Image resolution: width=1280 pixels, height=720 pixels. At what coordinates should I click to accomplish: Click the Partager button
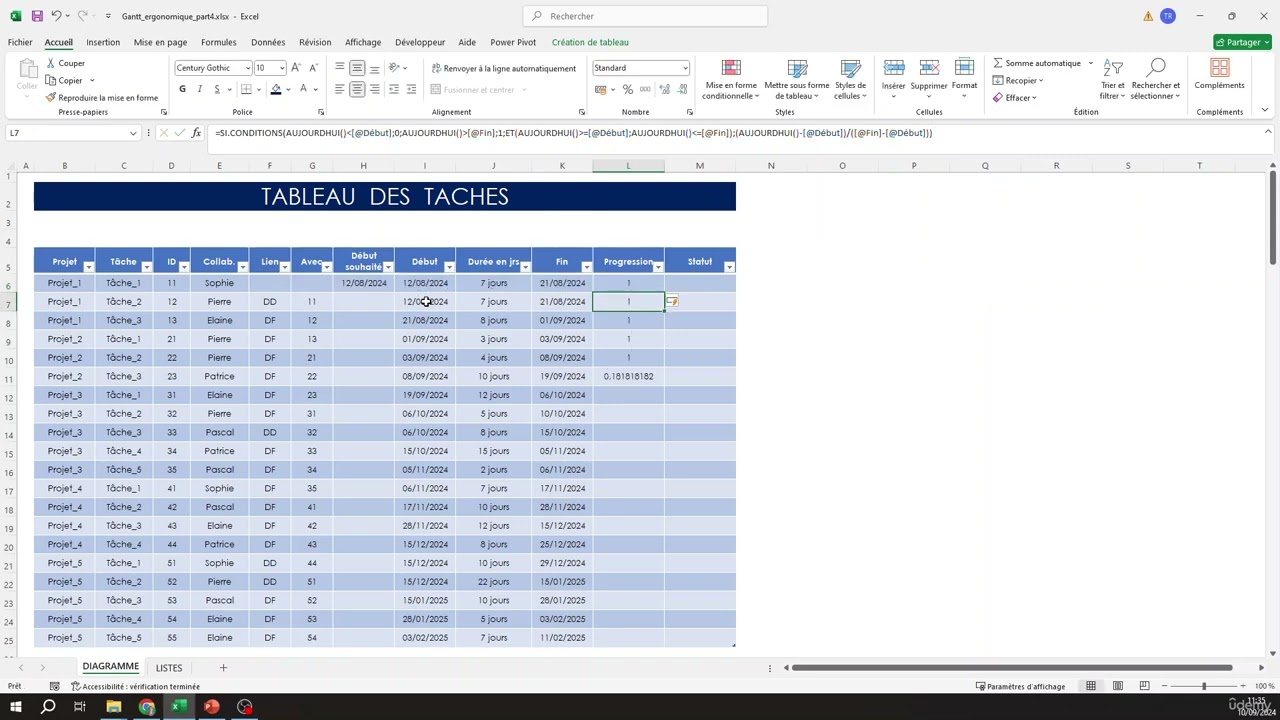click(1242, 42)
